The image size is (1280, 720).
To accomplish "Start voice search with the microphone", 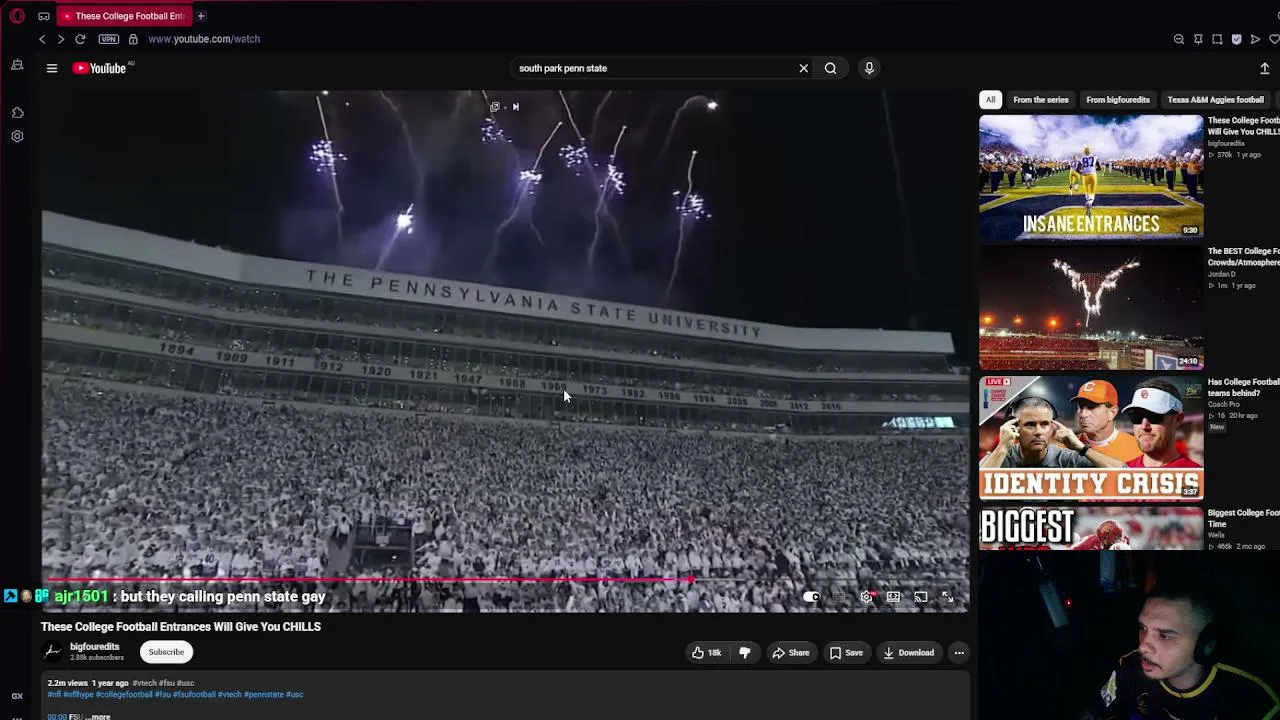I will point(869,68).
